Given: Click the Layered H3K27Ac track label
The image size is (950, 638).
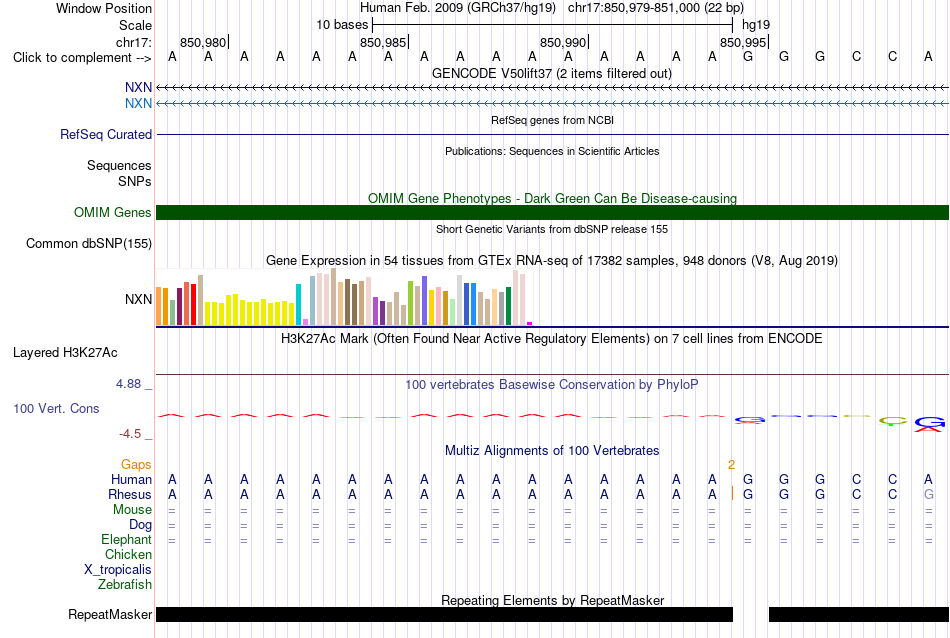Looking at the screenshot, I should pos(65,353).
